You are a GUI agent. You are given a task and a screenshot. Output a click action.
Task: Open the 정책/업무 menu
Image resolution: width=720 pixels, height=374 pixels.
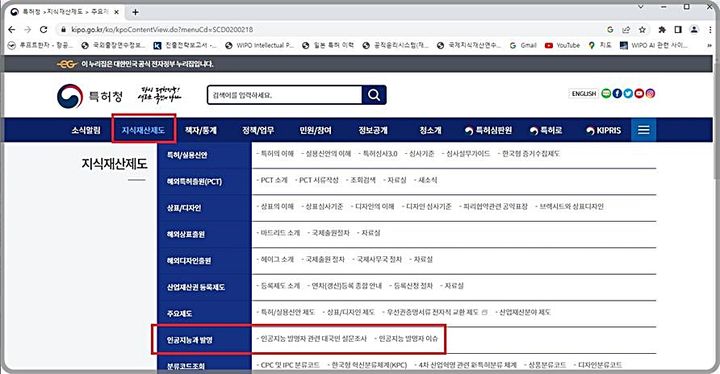point(258,130)
